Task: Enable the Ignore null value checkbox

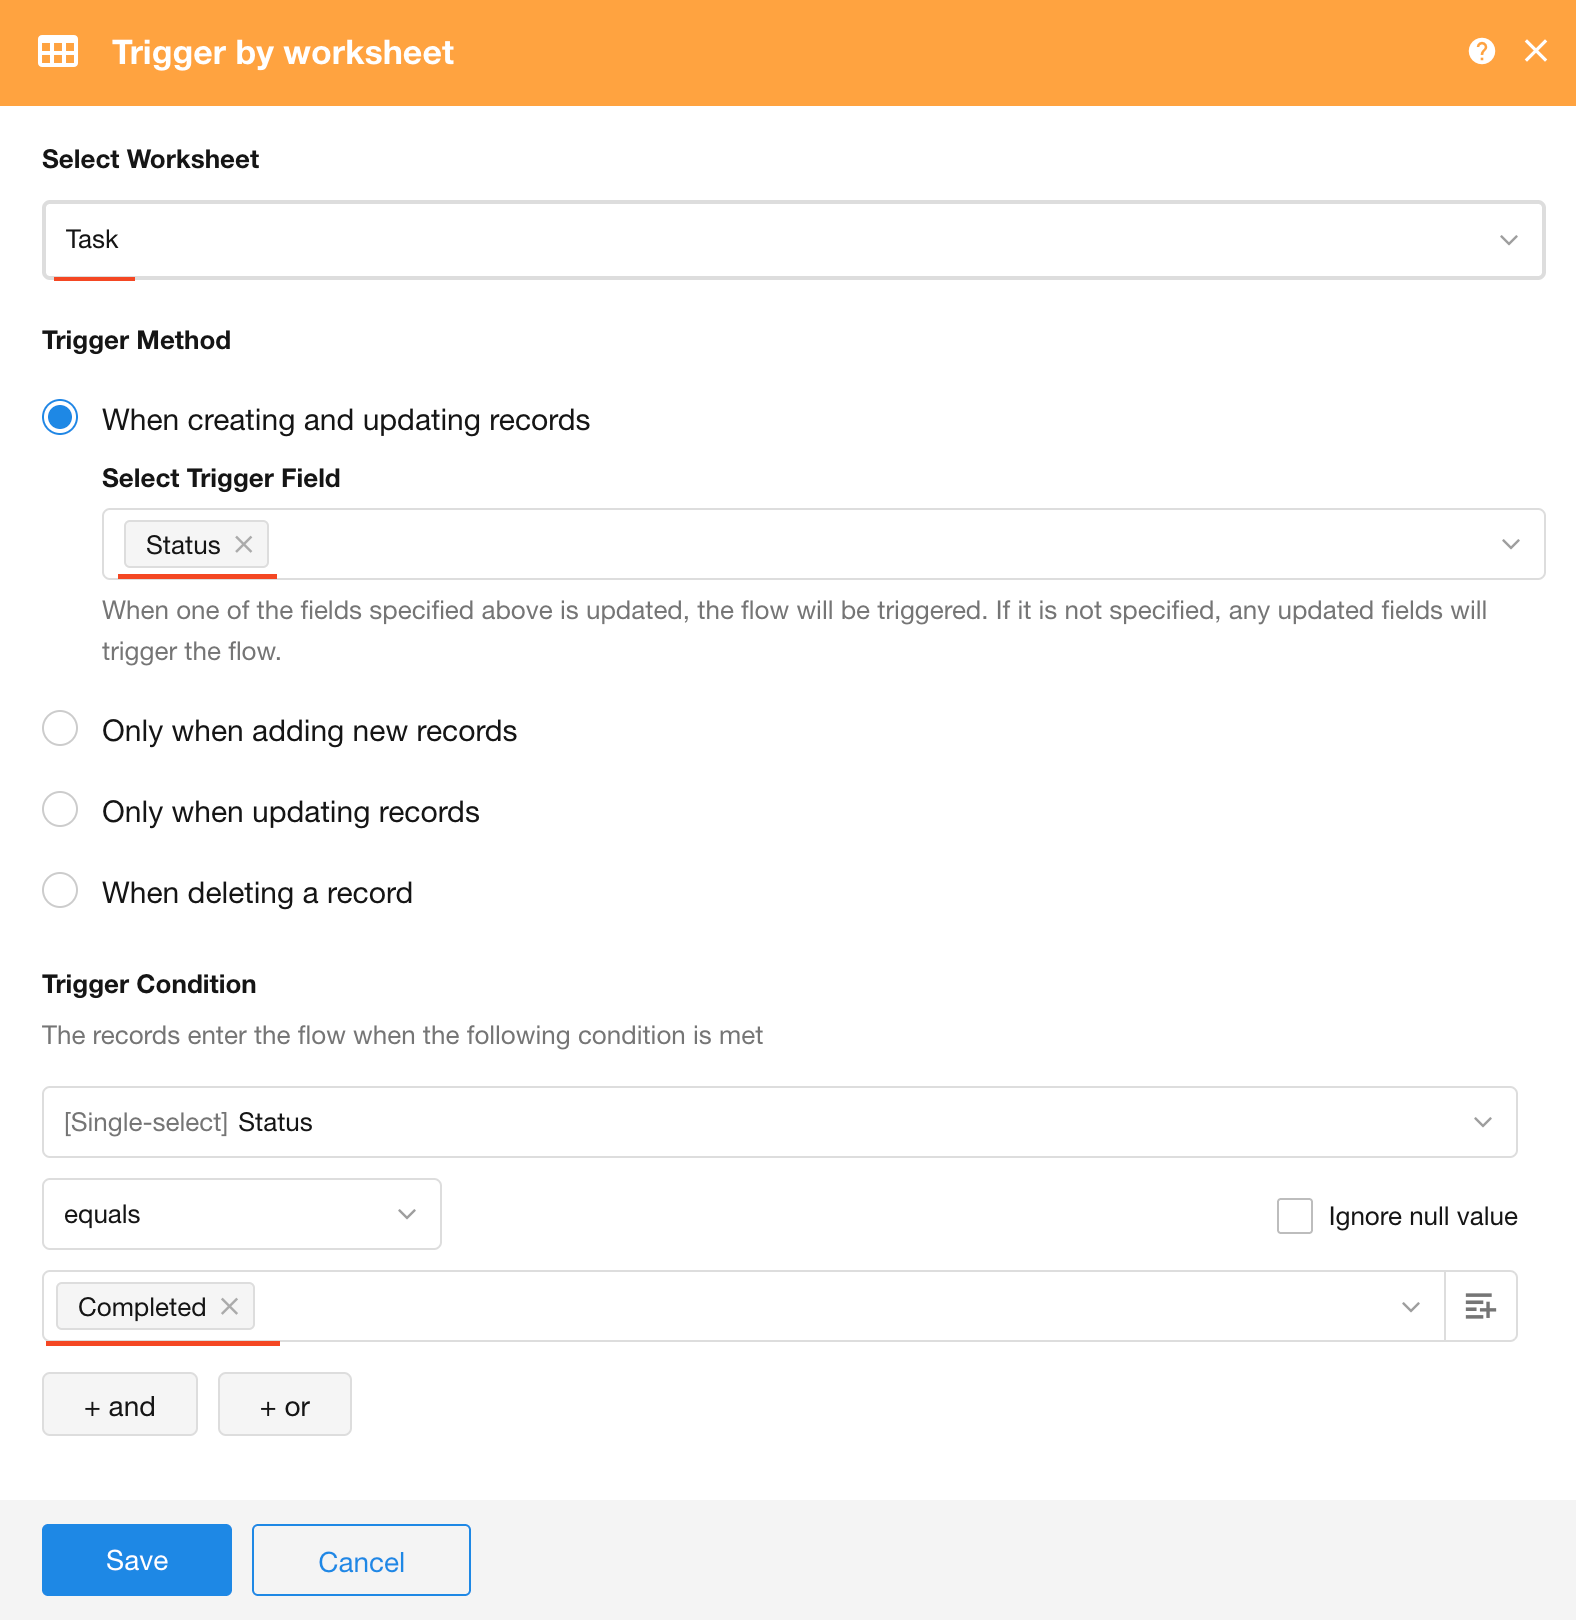Action: click(x=1294, y=1216)
